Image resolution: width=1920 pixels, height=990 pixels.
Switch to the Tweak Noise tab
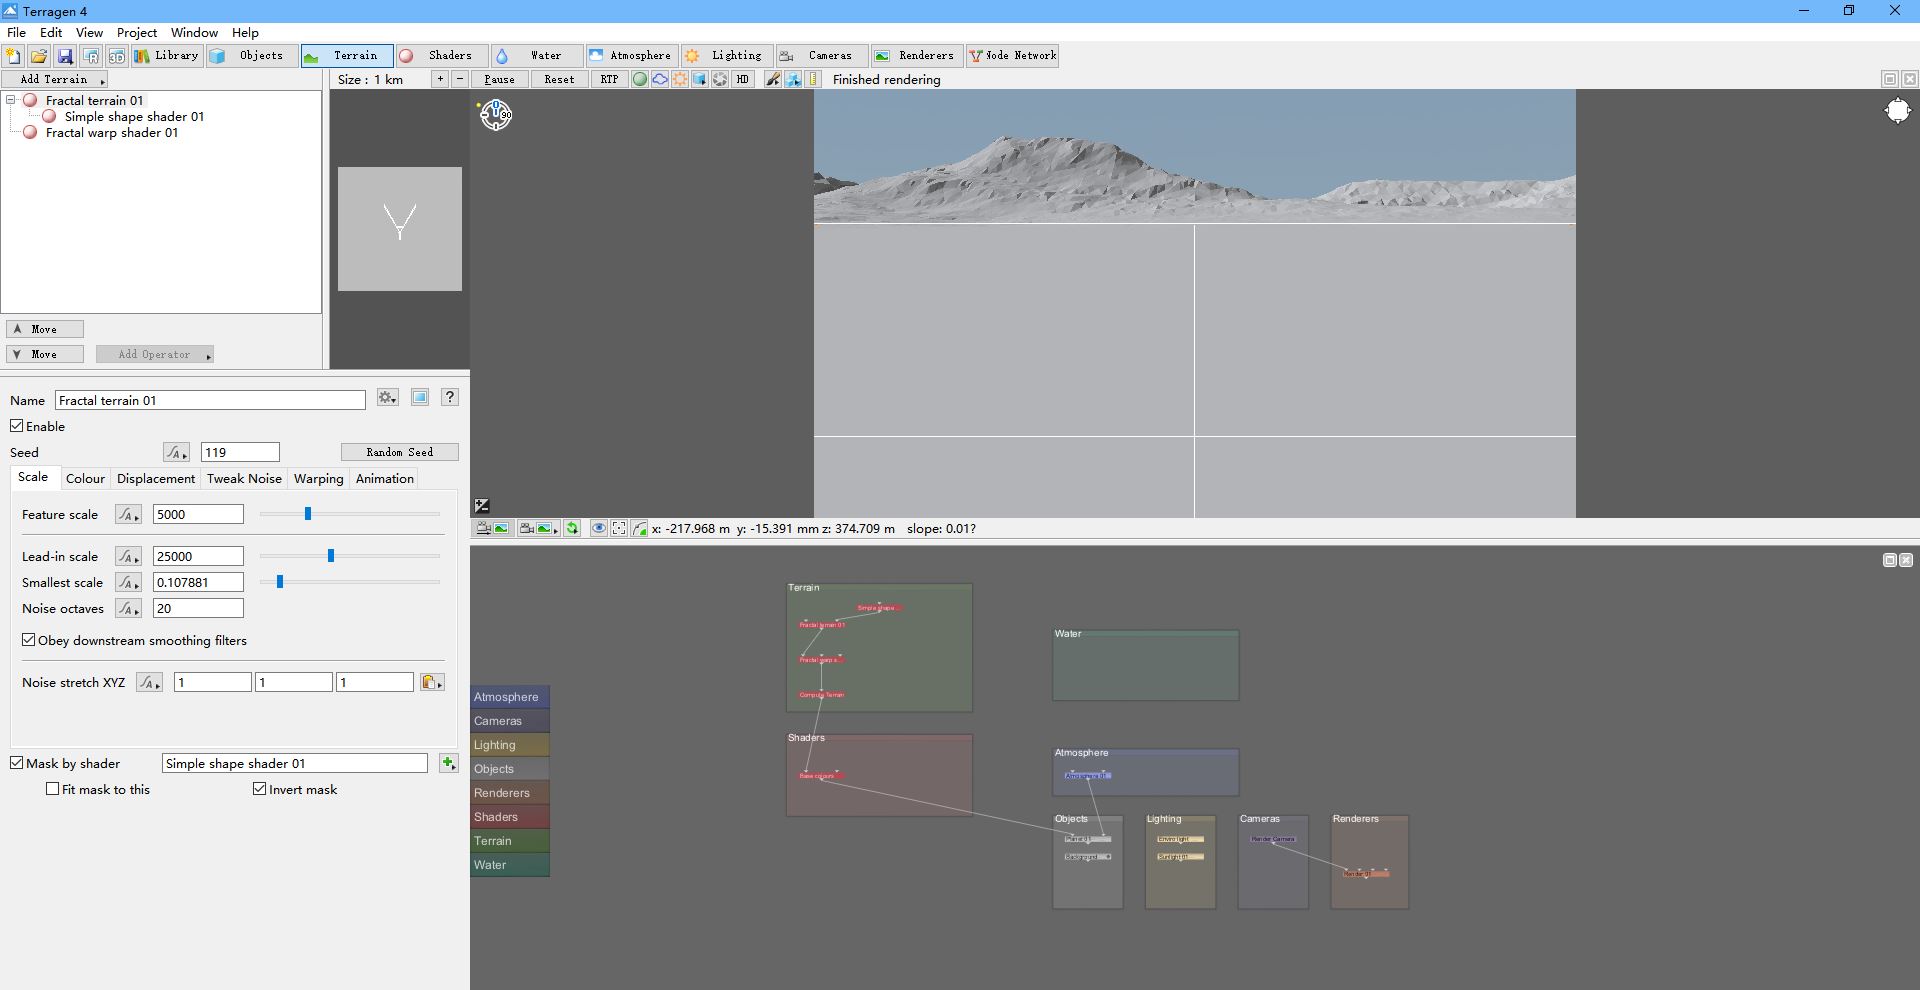click(x=243, y=478)
